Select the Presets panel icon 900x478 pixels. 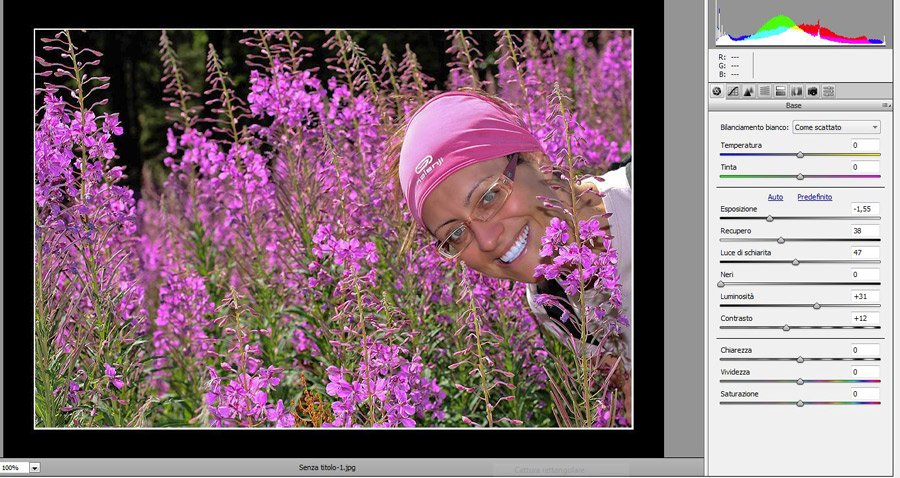829,91
